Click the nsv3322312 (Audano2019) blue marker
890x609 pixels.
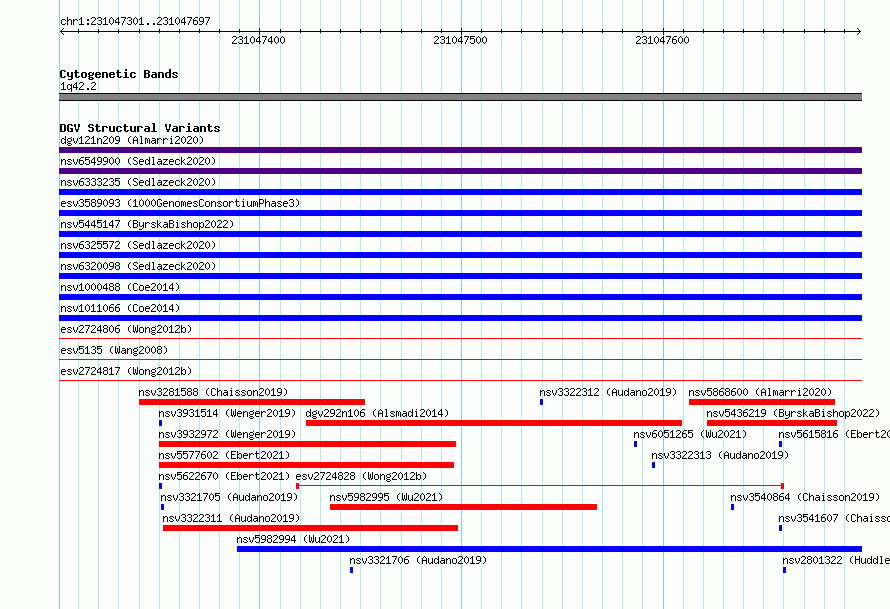pos(541,402)
